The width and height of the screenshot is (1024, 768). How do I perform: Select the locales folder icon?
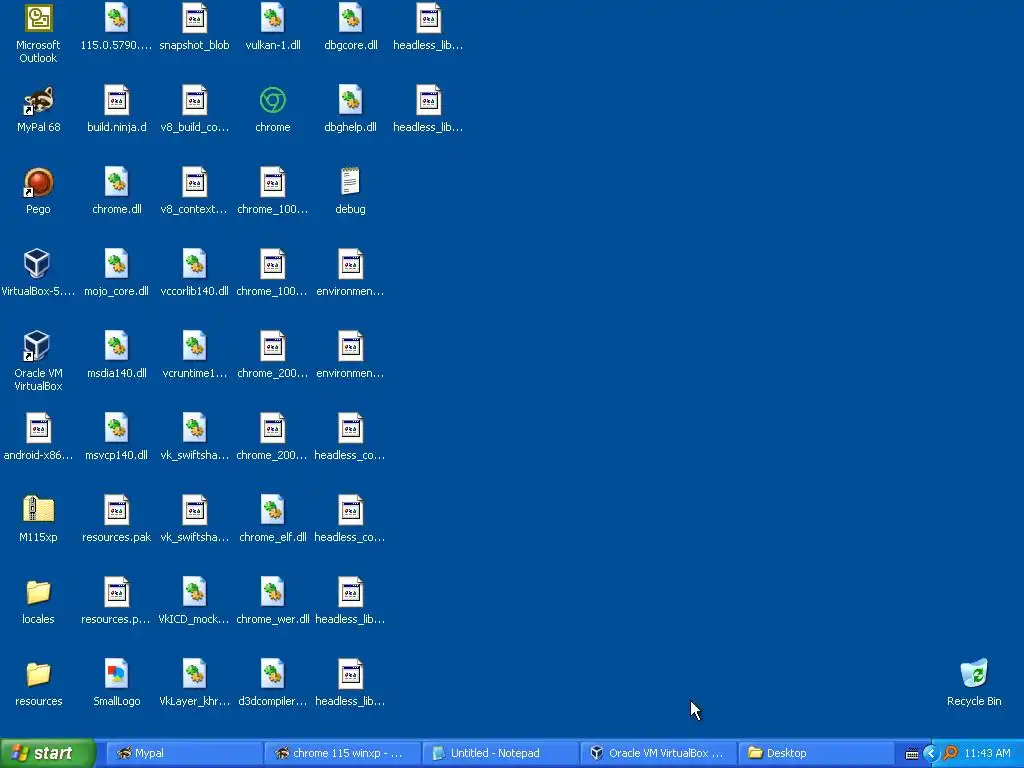point(38,592)
